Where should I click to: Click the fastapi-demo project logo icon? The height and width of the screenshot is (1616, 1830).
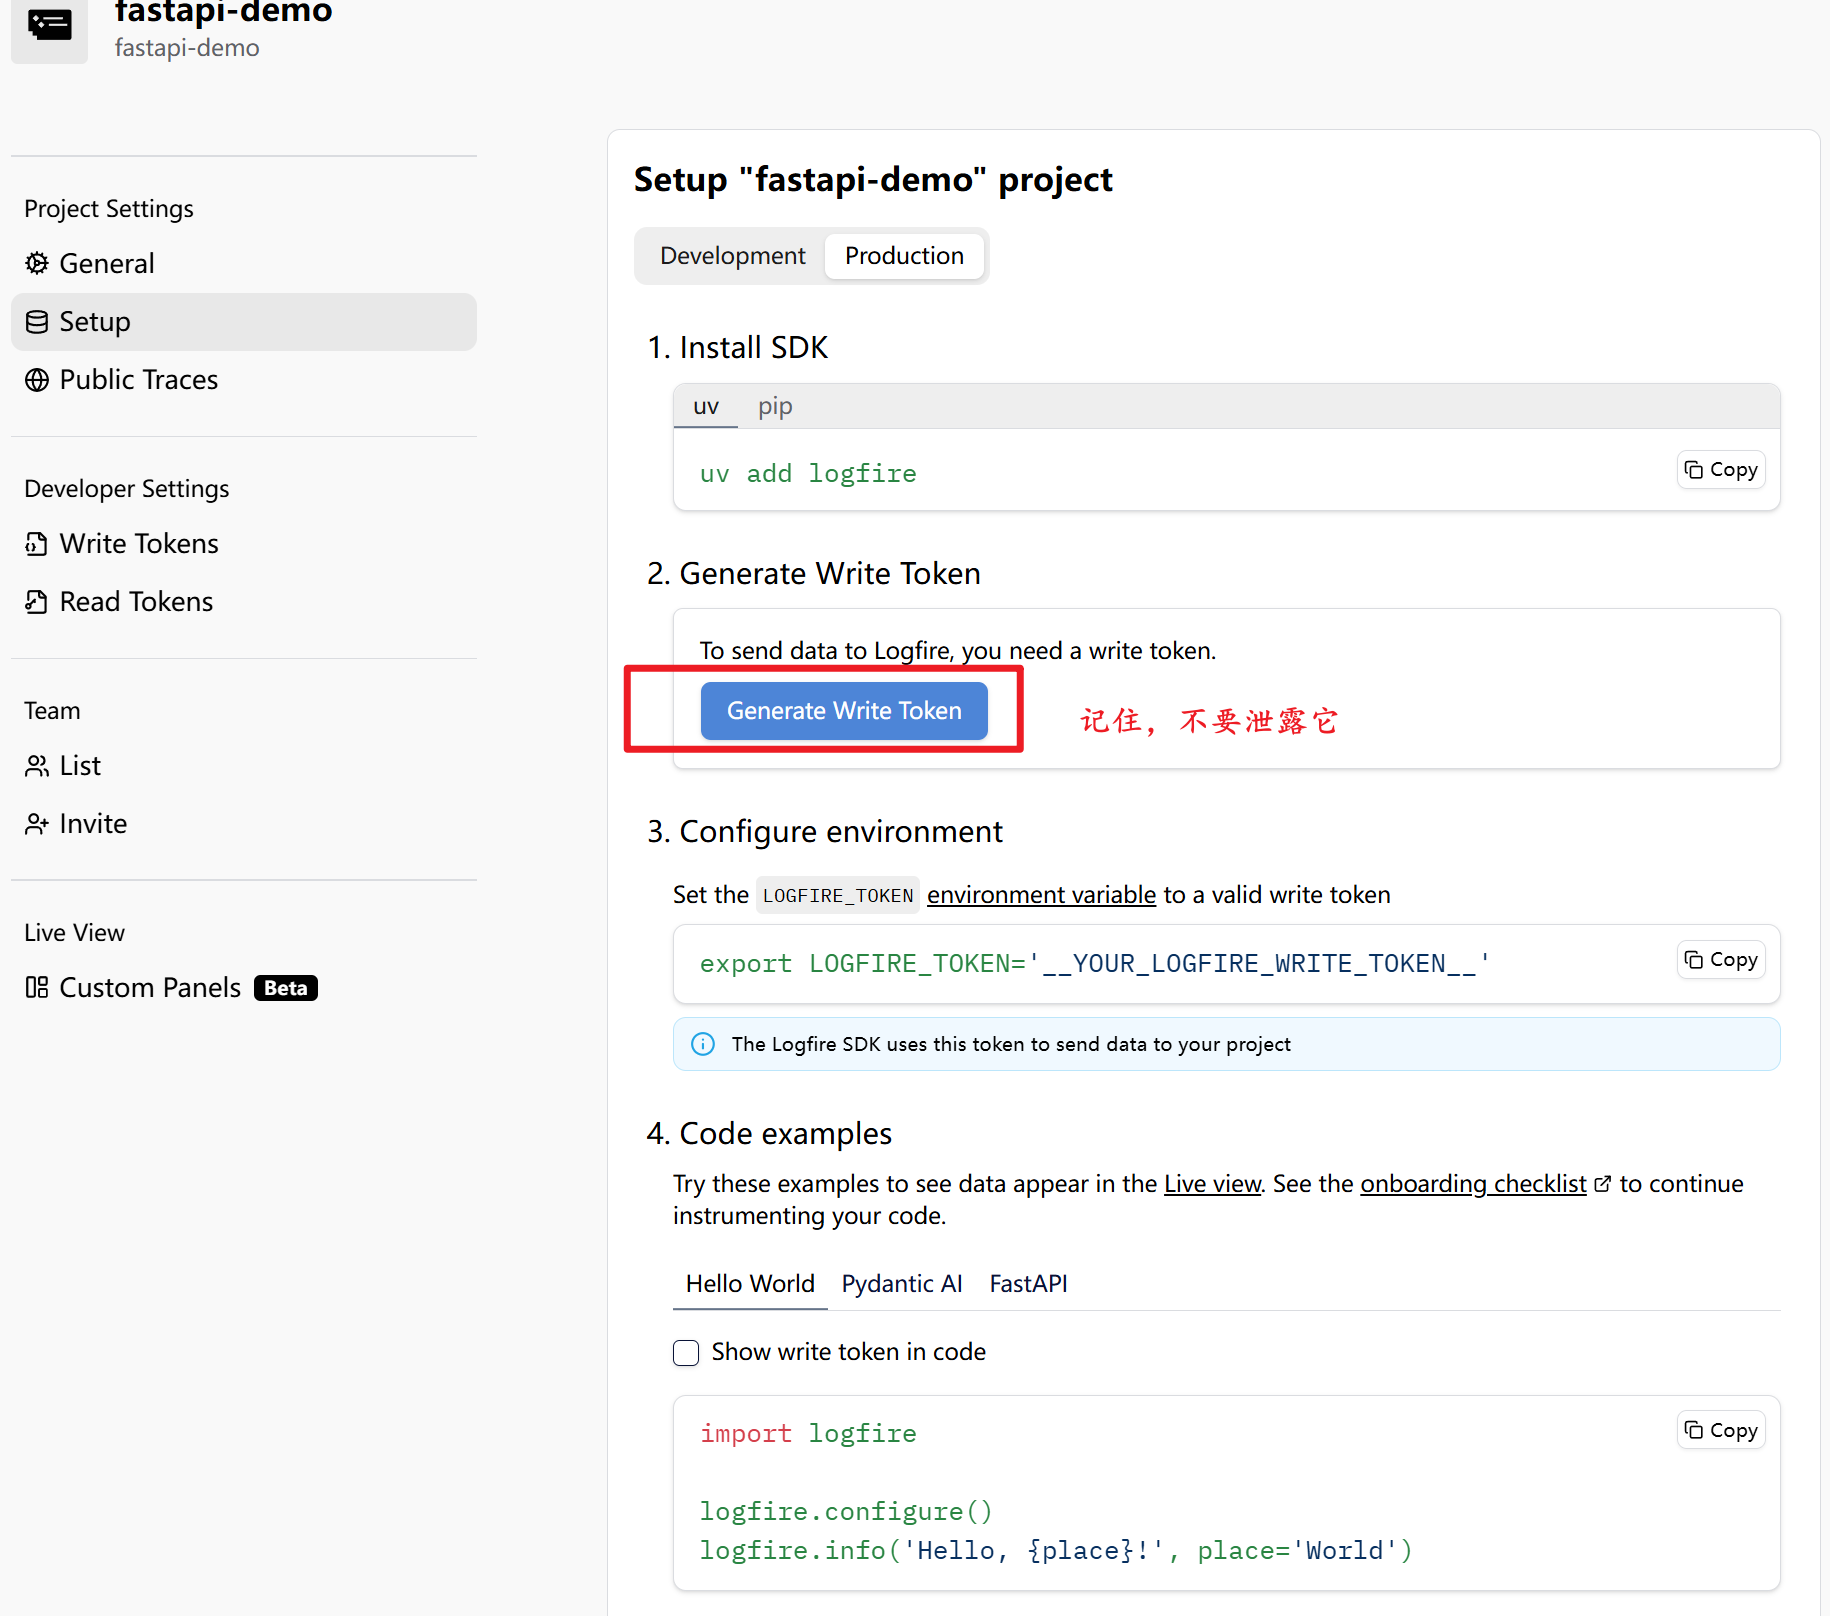tap(49, 27)
